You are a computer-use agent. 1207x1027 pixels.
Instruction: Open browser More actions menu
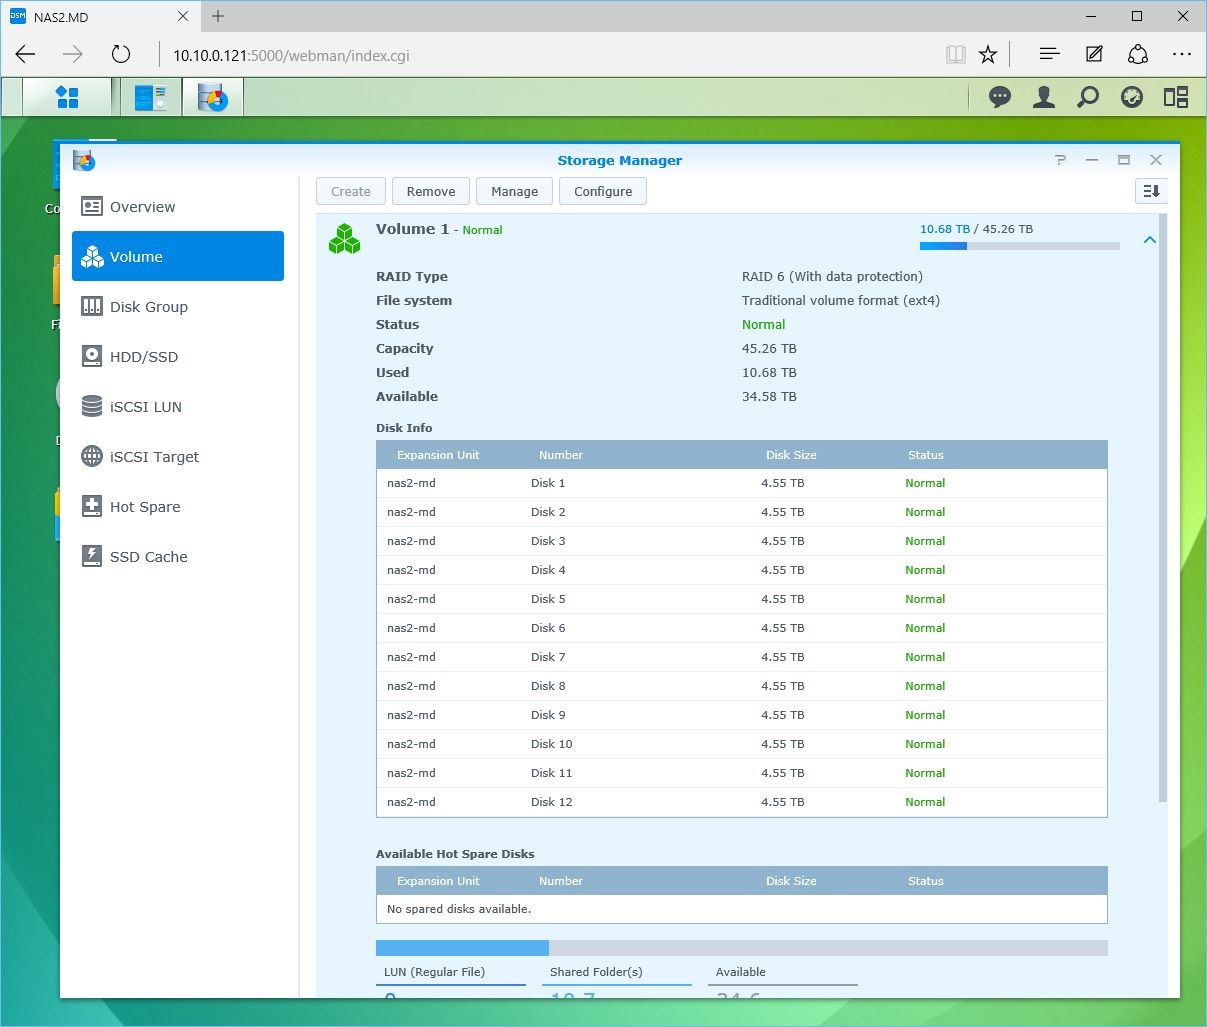click(x=1182, y=55)
